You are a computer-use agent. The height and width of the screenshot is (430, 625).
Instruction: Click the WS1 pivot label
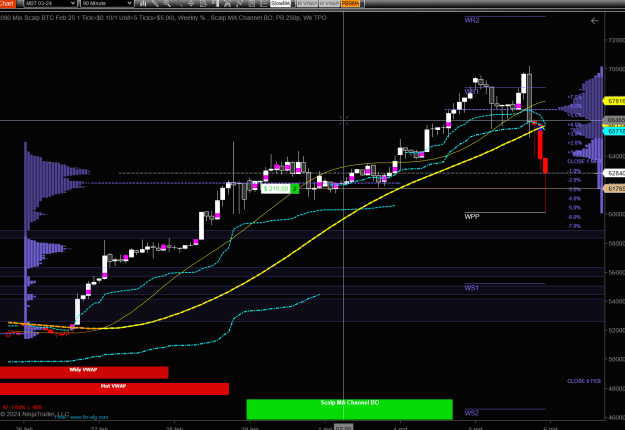[472, 288]
